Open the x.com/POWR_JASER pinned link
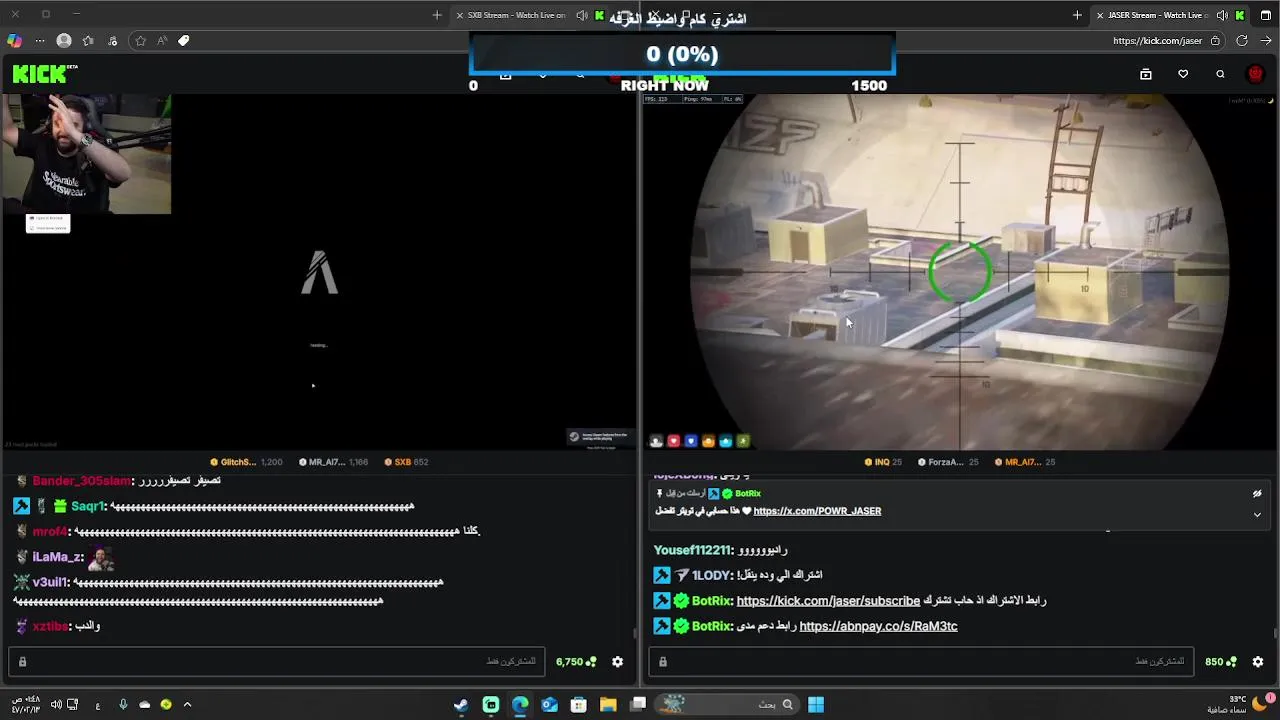The height and width of the screenshot is (720, 1280). (x=817, y=511)
